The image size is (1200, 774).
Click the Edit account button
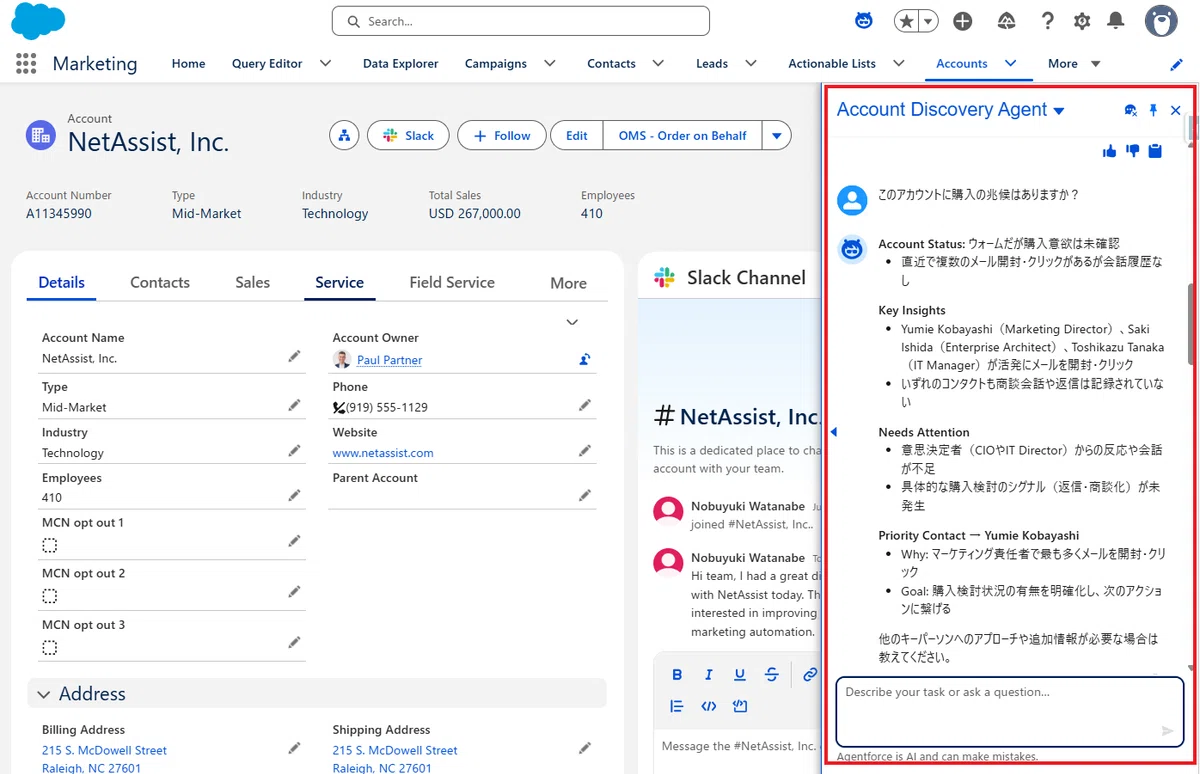[577, 135]
